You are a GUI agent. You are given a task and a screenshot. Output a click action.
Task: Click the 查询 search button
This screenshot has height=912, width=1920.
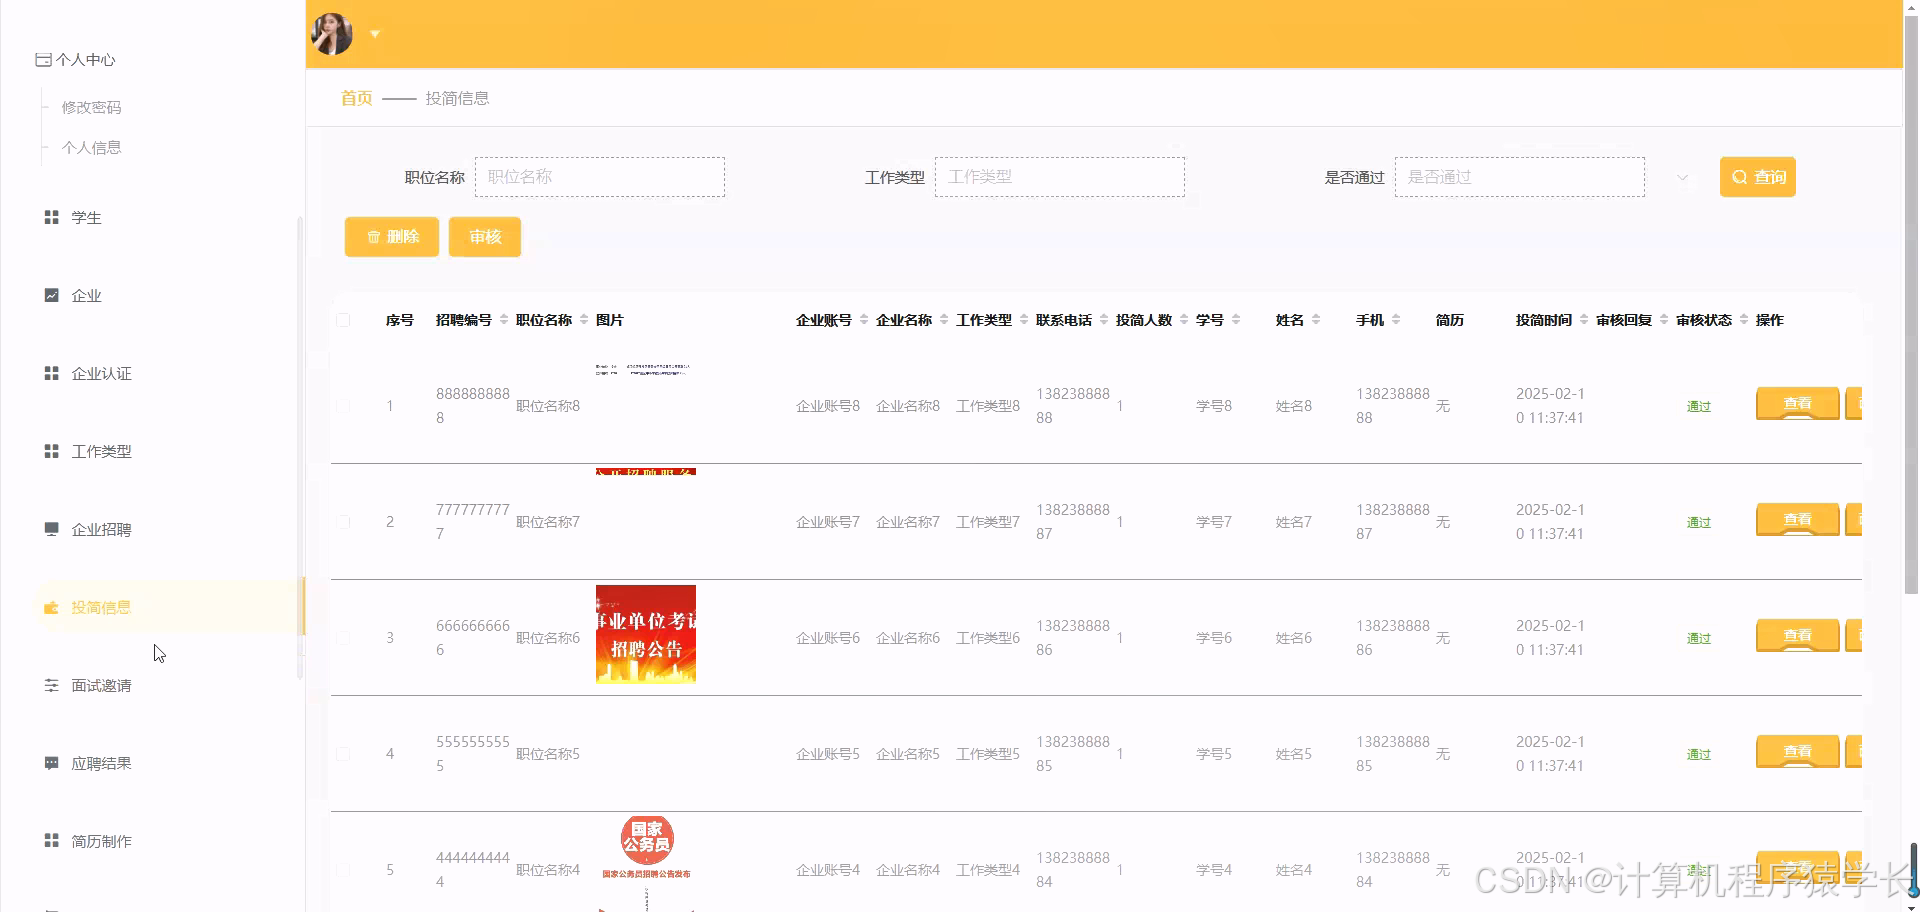(1757, 176)
